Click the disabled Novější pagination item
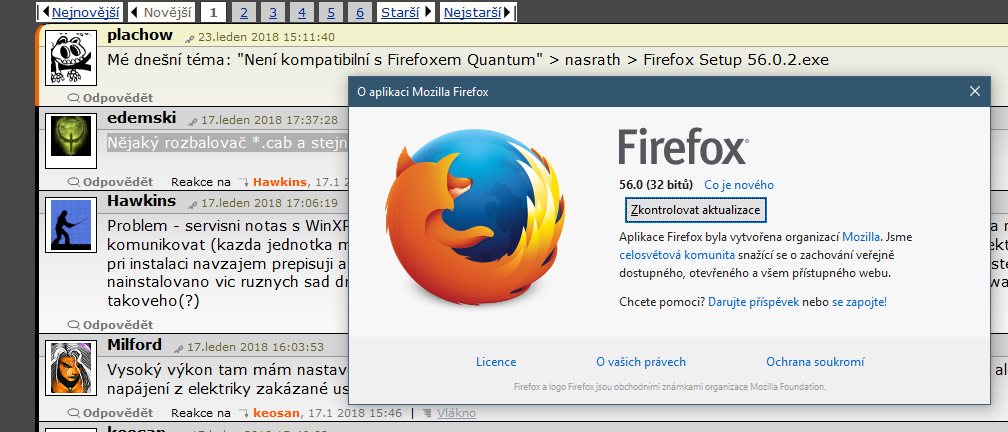The height and width of the screenshot is (432, 1008). [x=161, y=12]
